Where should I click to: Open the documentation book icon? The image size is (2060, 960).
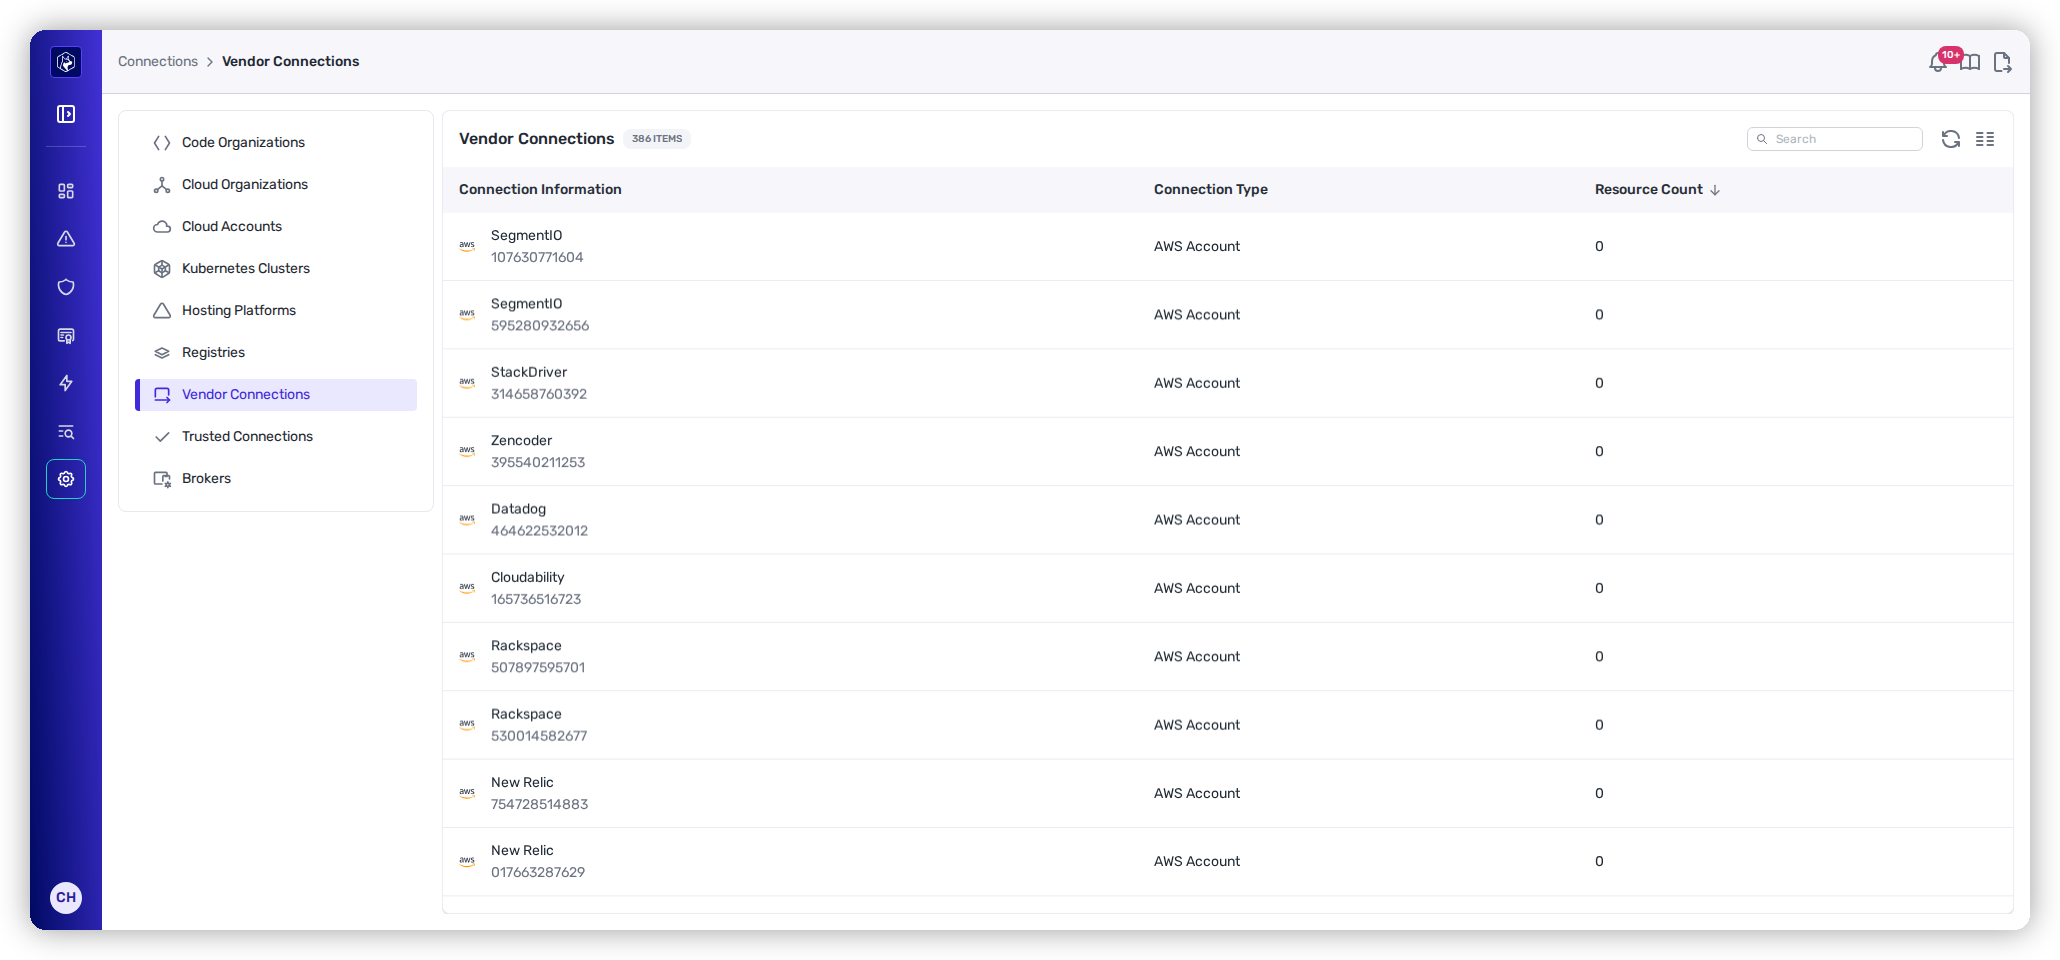[1970, 62]
